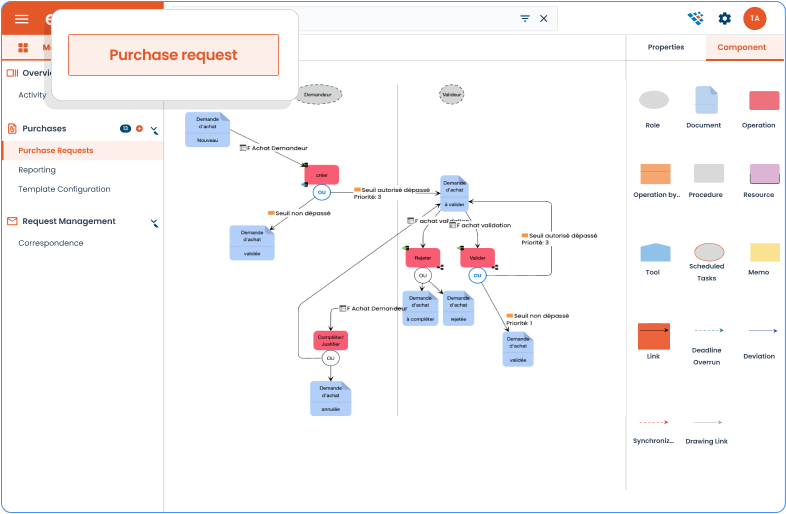The image size is (786, 514).
Task: Select the Resource component shape
Action: click(x=764, y=174)
